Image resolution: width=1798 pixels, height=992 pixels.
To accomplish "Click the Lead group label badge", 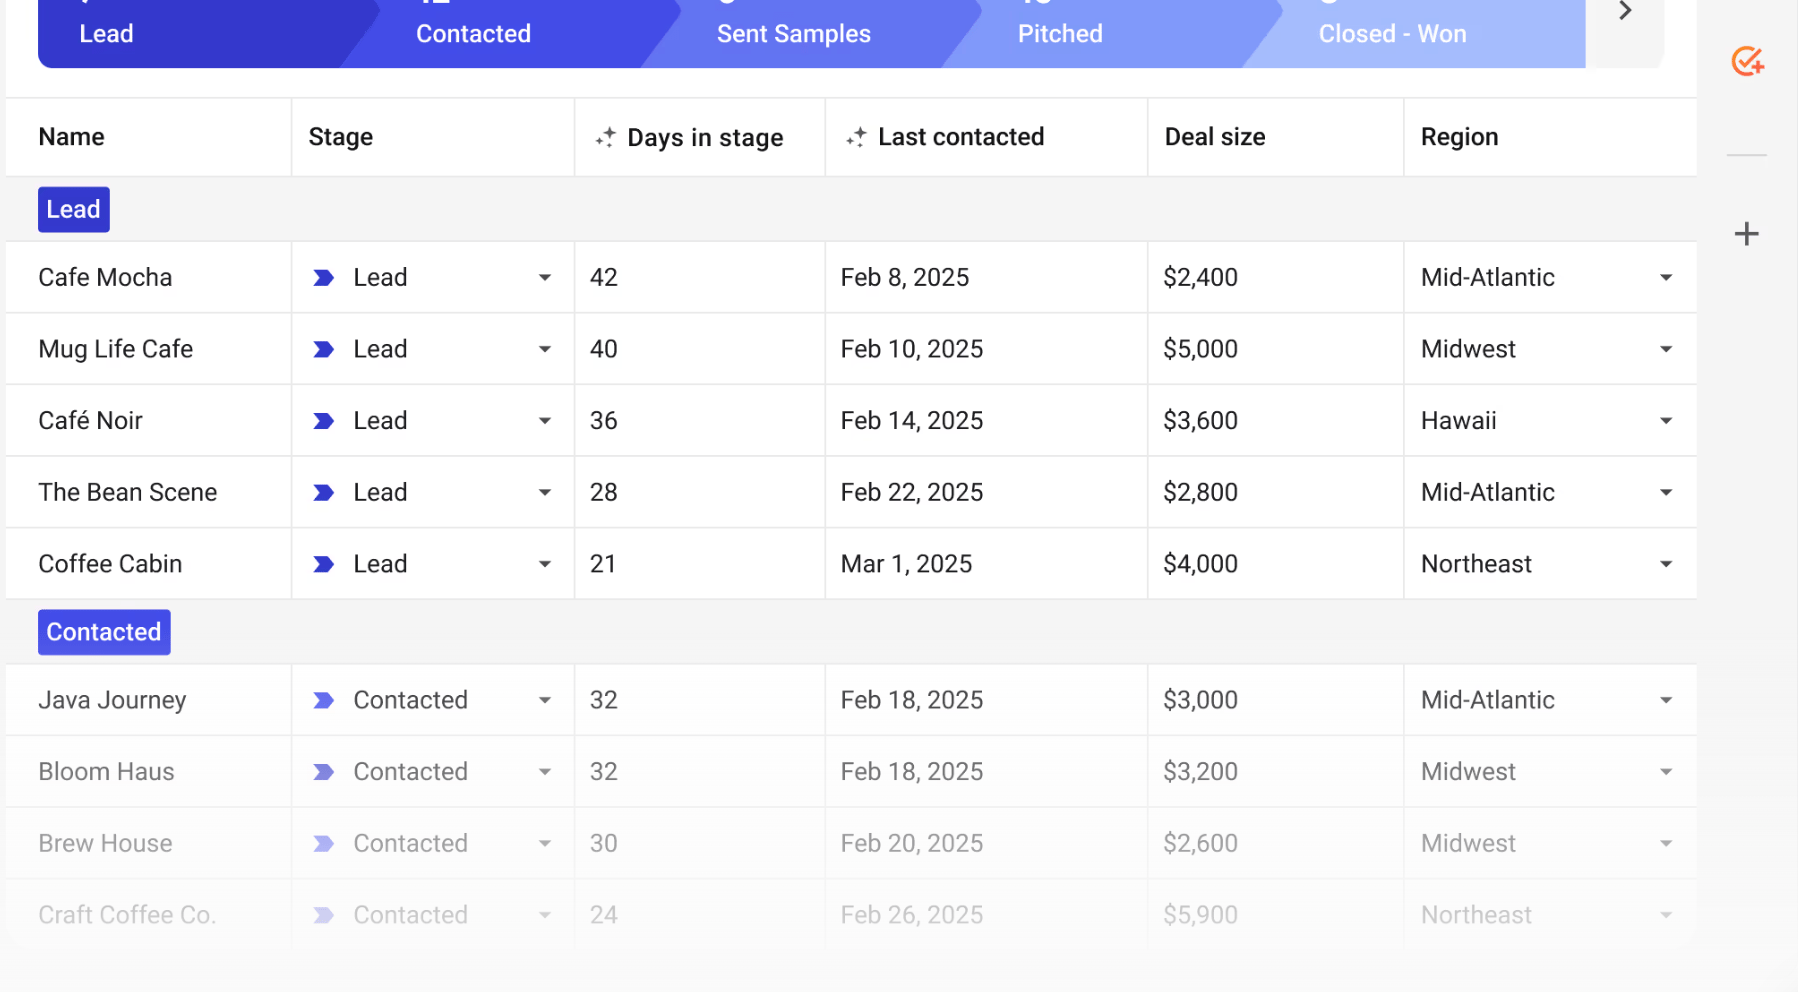I will click(74, 210).
